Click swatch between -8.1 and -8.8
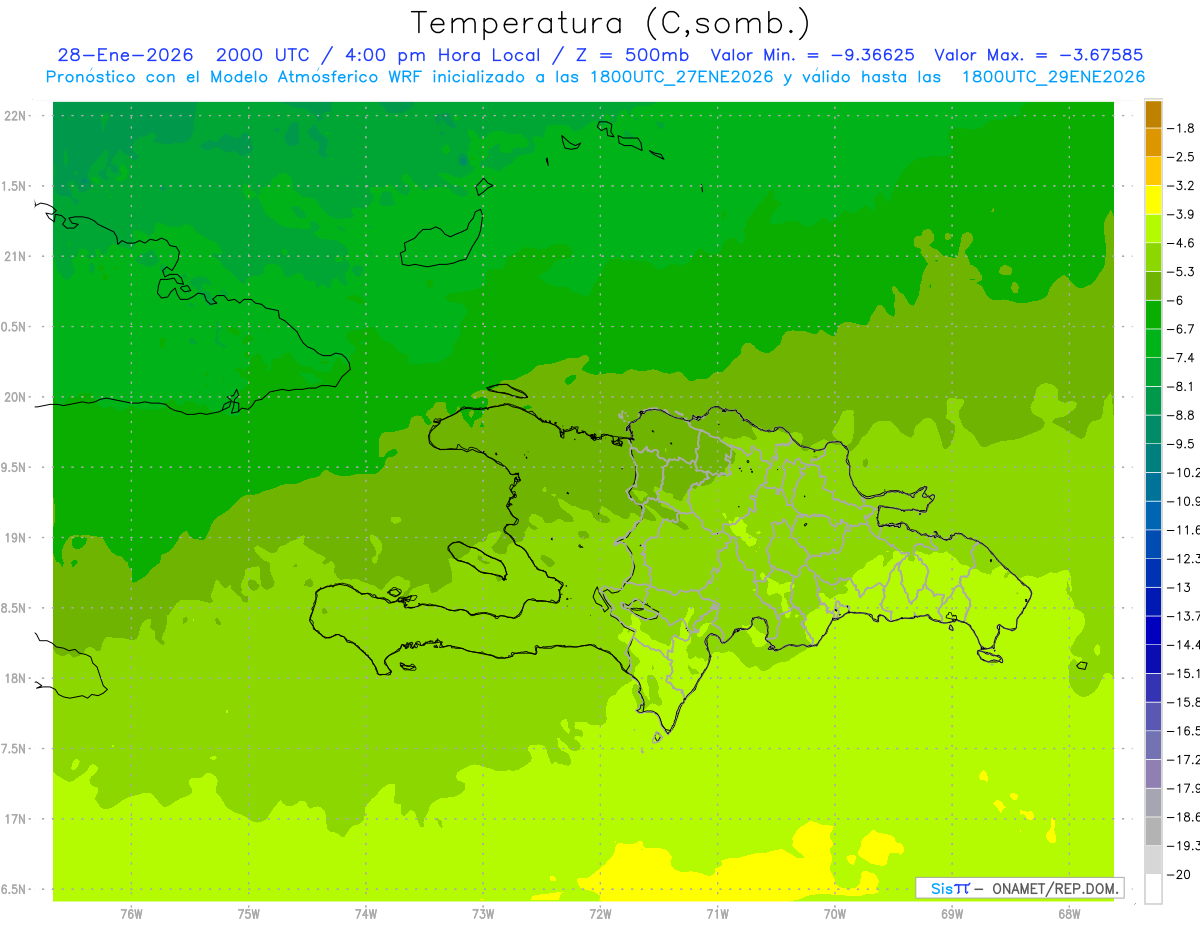 (1153, 401)
